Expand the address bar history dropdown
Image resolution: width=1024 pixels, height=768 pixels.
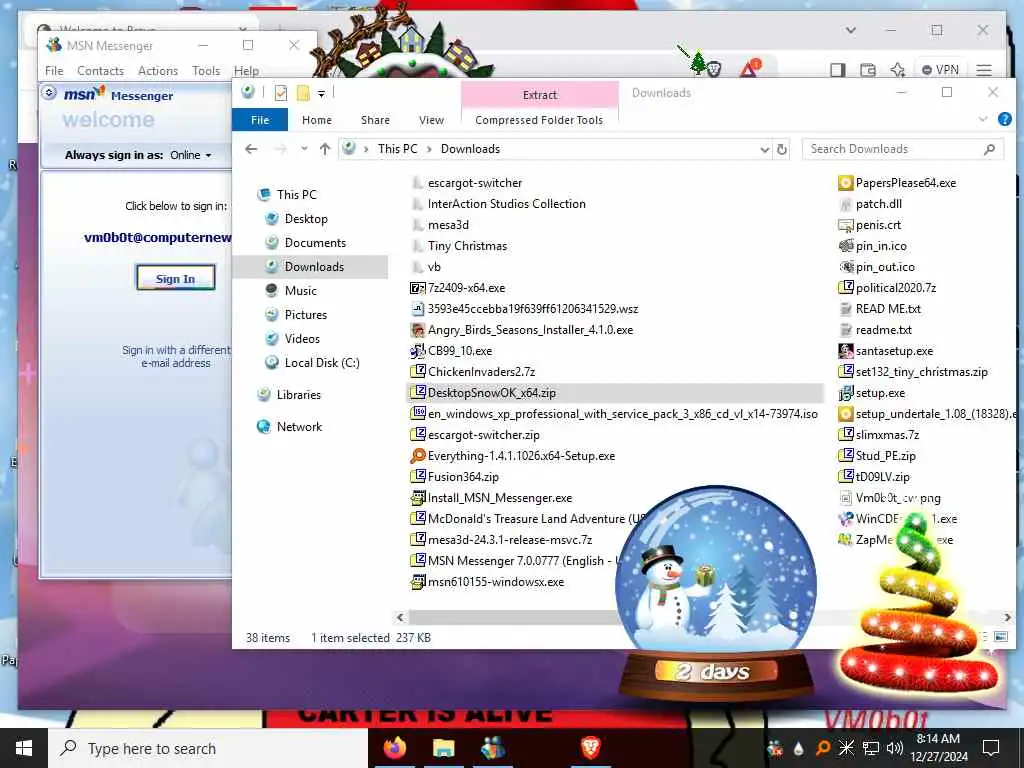tap(764, 150)
